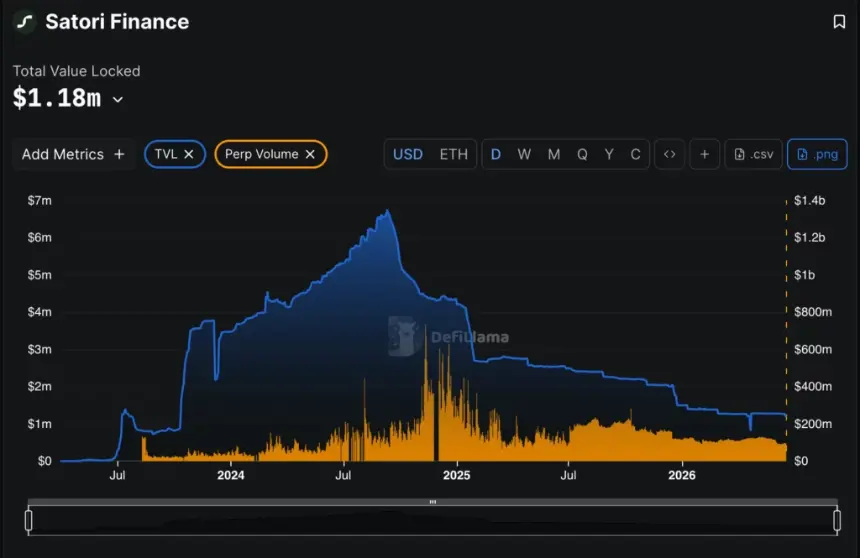Viewport: 860px width, 558px height.
Task: Download the chart data as .csv
Action: 754,154
